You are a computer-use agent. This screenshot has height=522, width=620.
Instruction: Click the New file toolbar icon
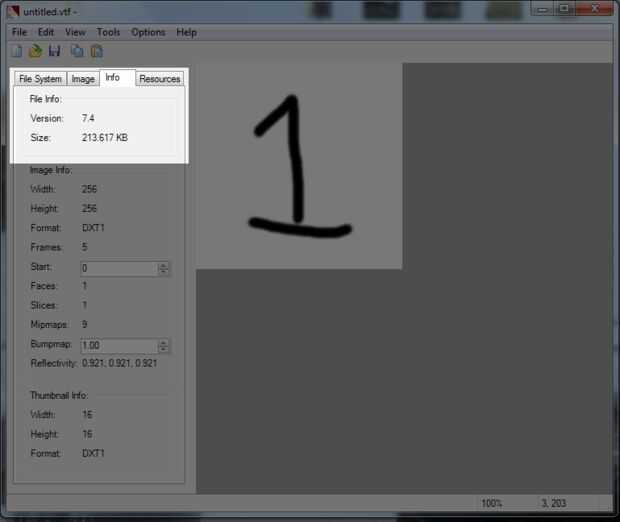17,51
